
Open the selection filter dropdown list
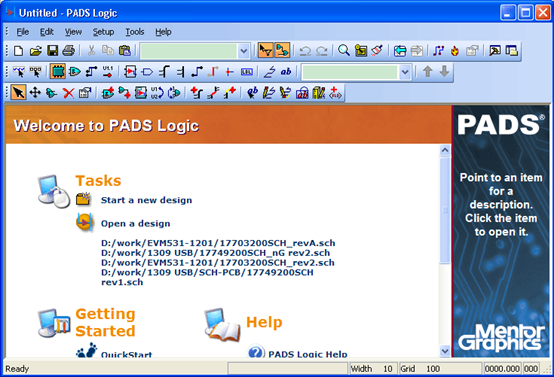click(405, 72)
